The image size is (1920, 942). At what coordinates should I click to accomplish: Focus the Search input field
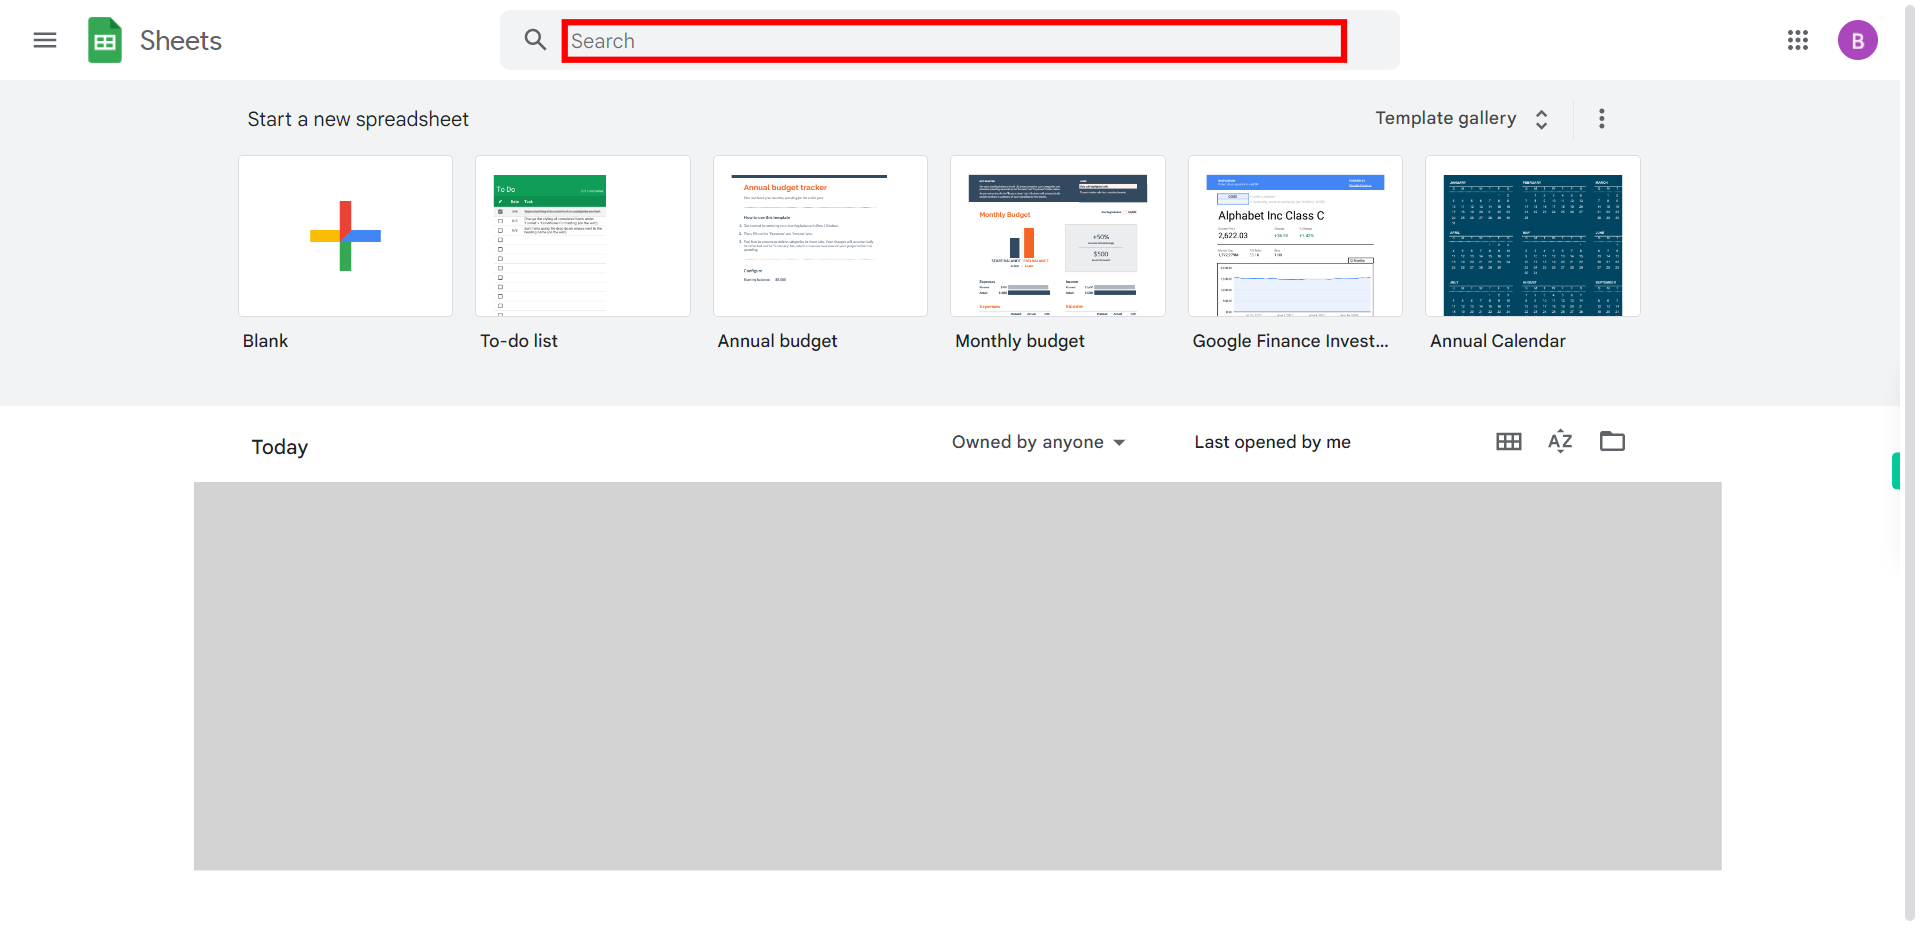pos(954,41)
